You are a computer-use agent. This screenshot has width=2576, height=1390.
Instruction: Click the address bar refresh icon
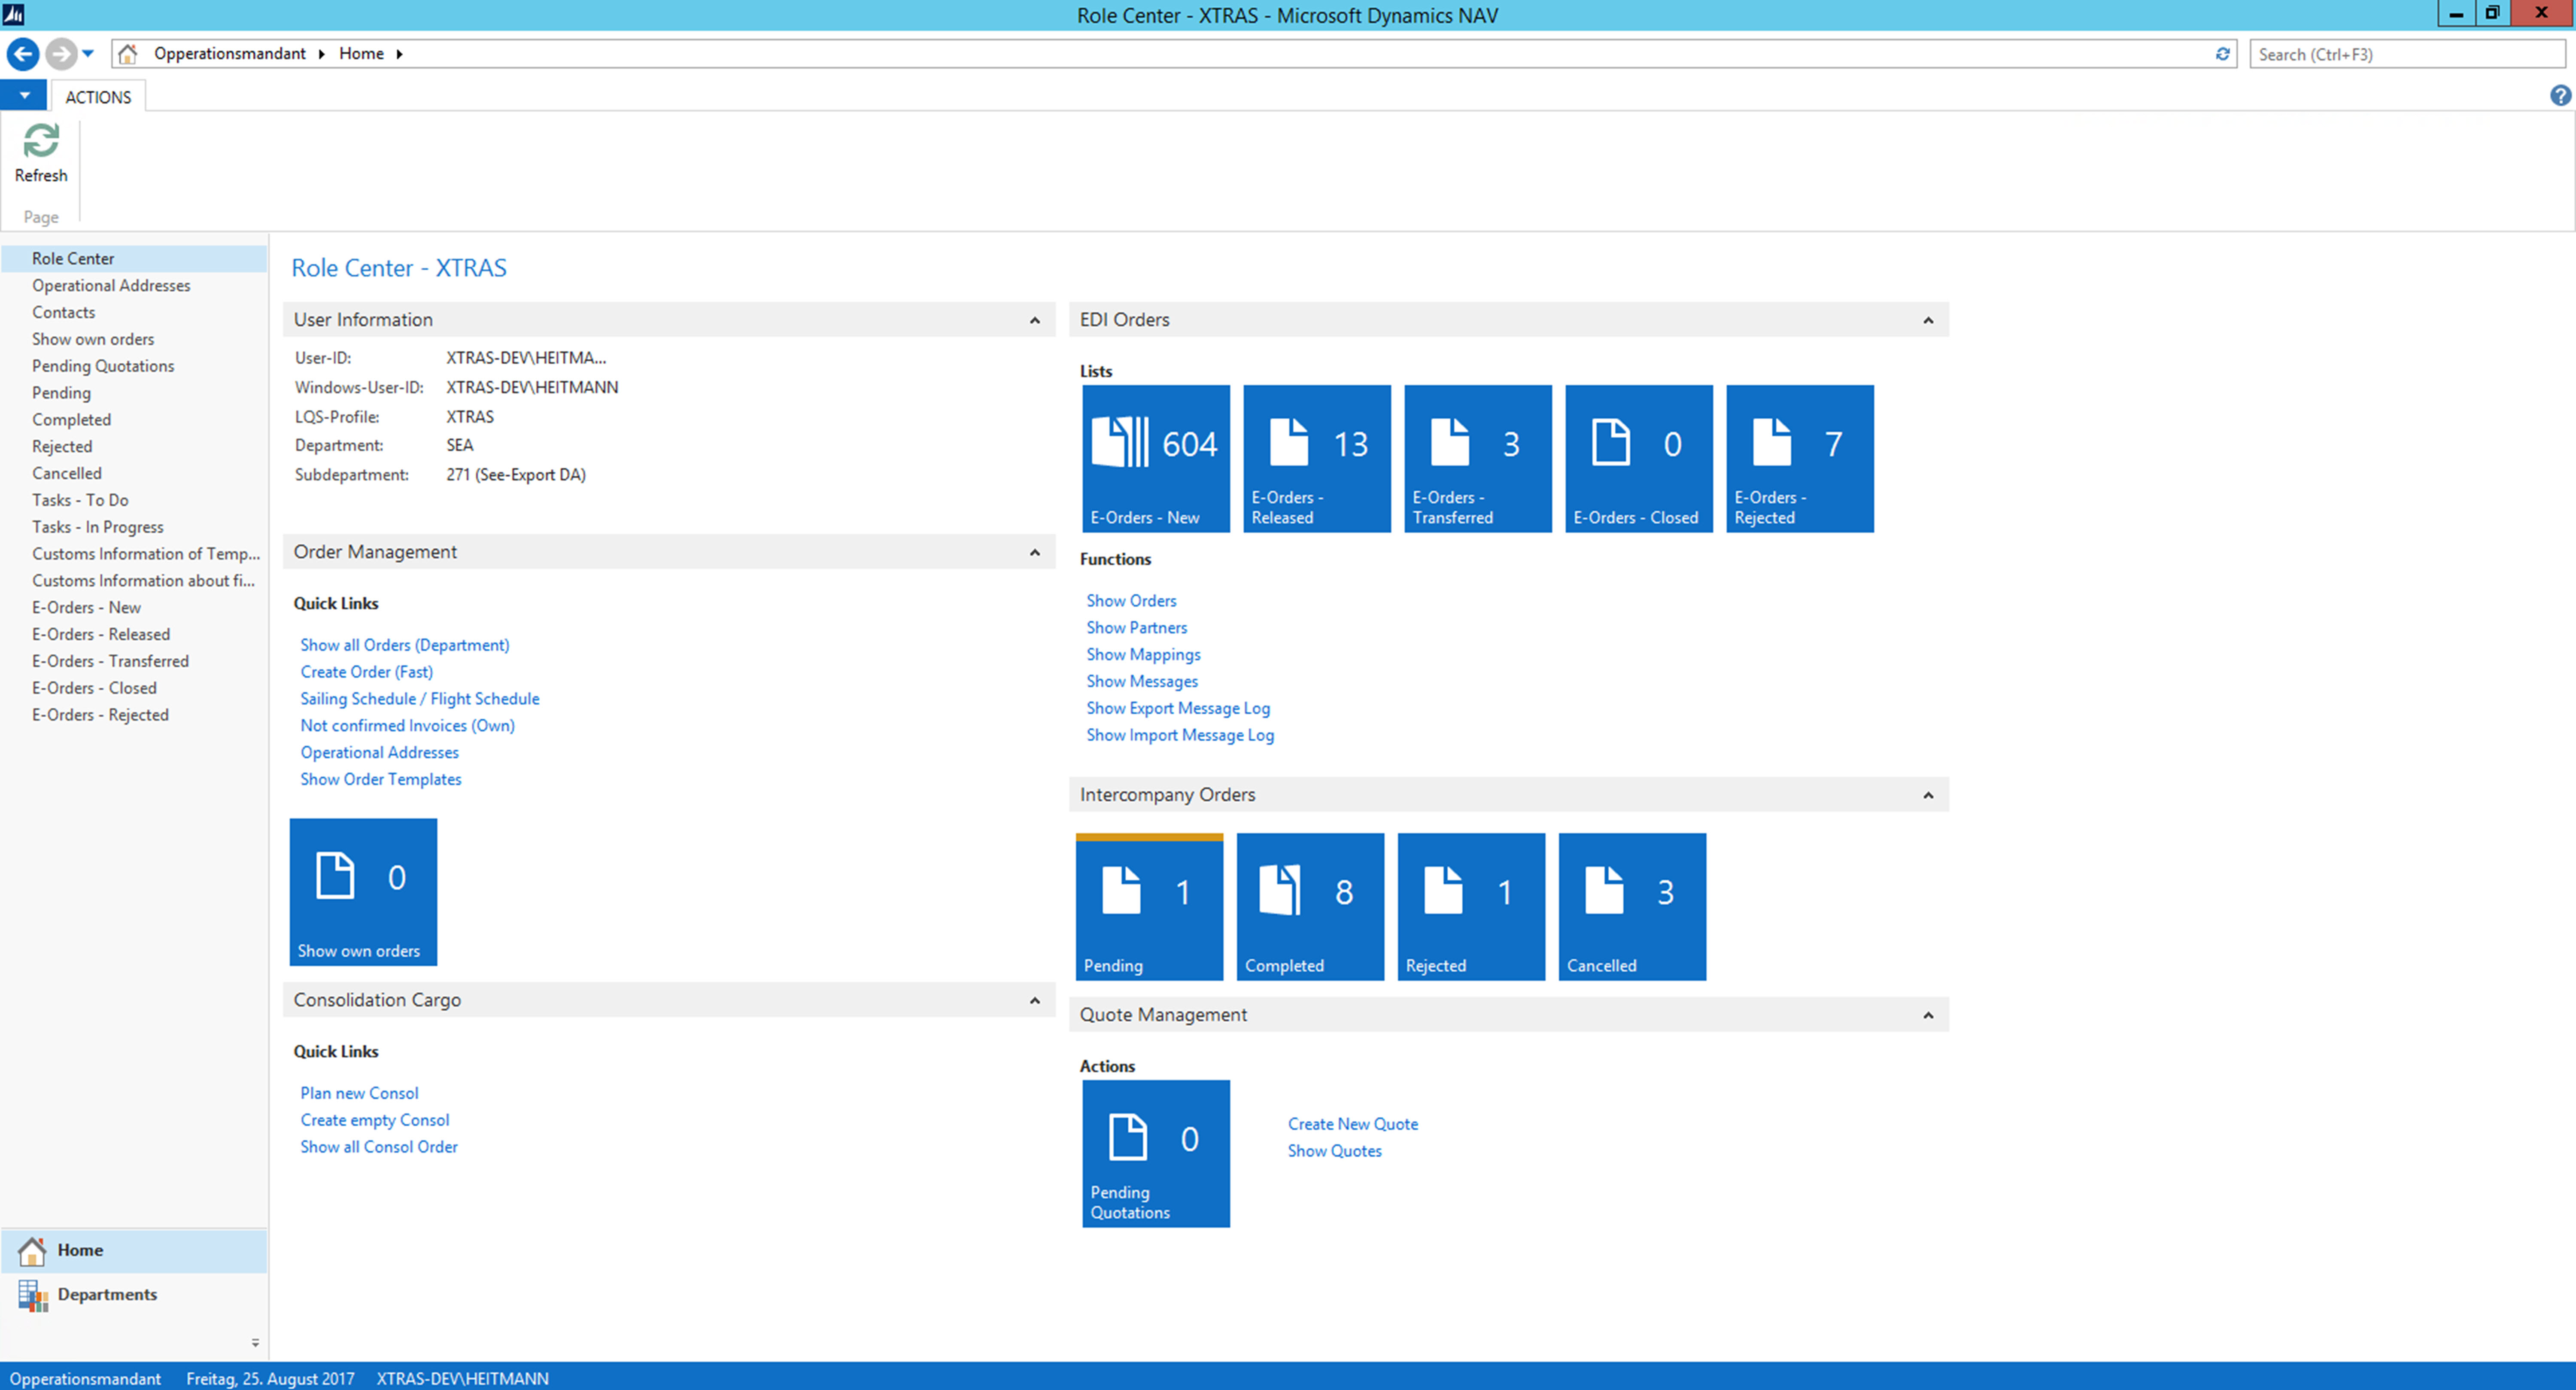click(2222, 54)
